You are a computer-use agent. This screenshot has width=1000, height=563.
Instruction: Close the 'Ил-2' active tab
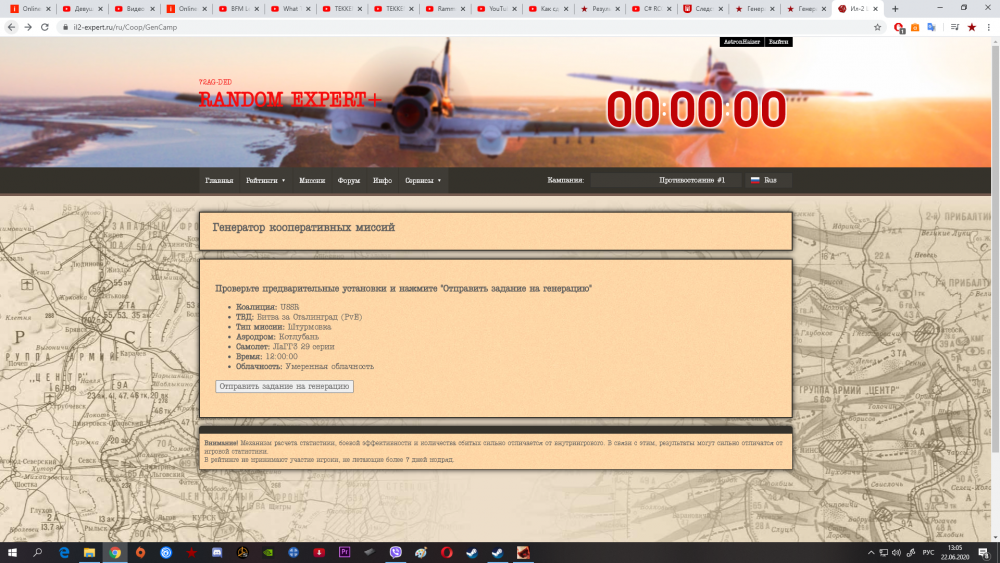click(x=875, y=9)
